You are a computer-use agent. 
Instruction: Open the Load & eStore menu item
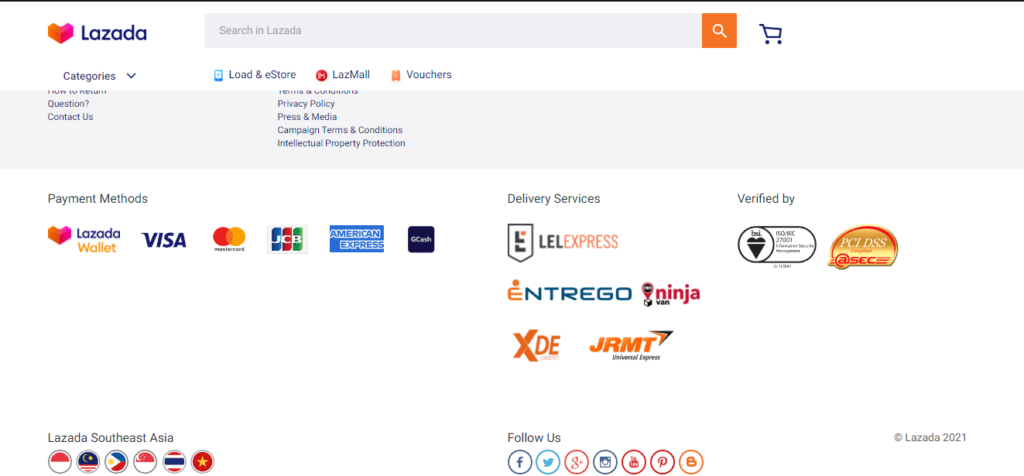(x=255, y=74)
